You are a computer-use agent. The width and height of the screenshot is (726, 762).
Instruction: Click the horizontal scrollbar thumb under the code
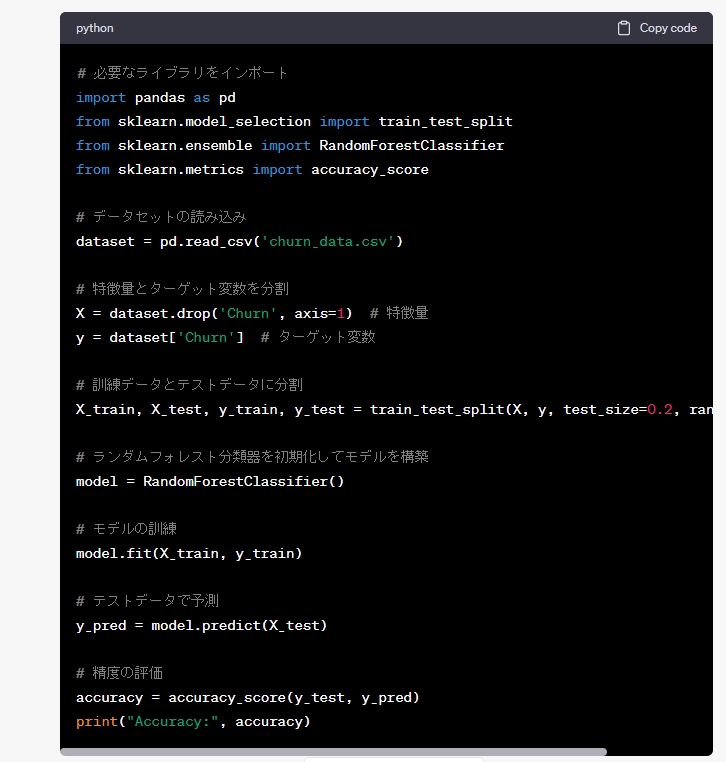333,751
